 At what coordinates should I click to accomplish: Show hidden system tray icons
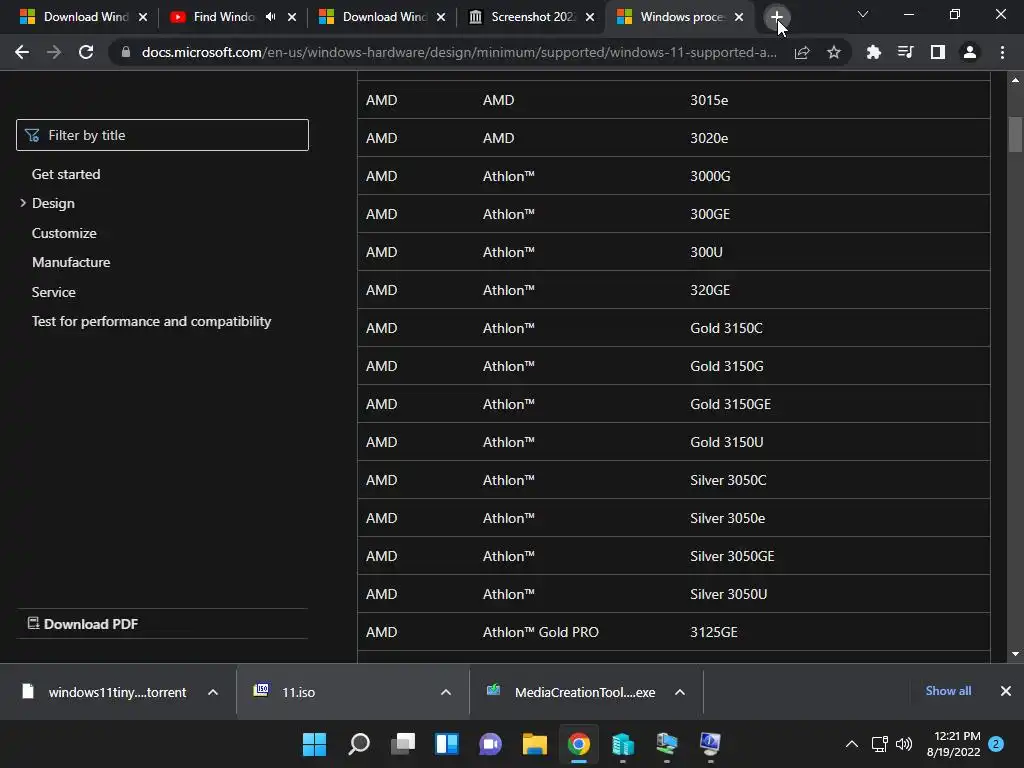[x=852, y=744]
